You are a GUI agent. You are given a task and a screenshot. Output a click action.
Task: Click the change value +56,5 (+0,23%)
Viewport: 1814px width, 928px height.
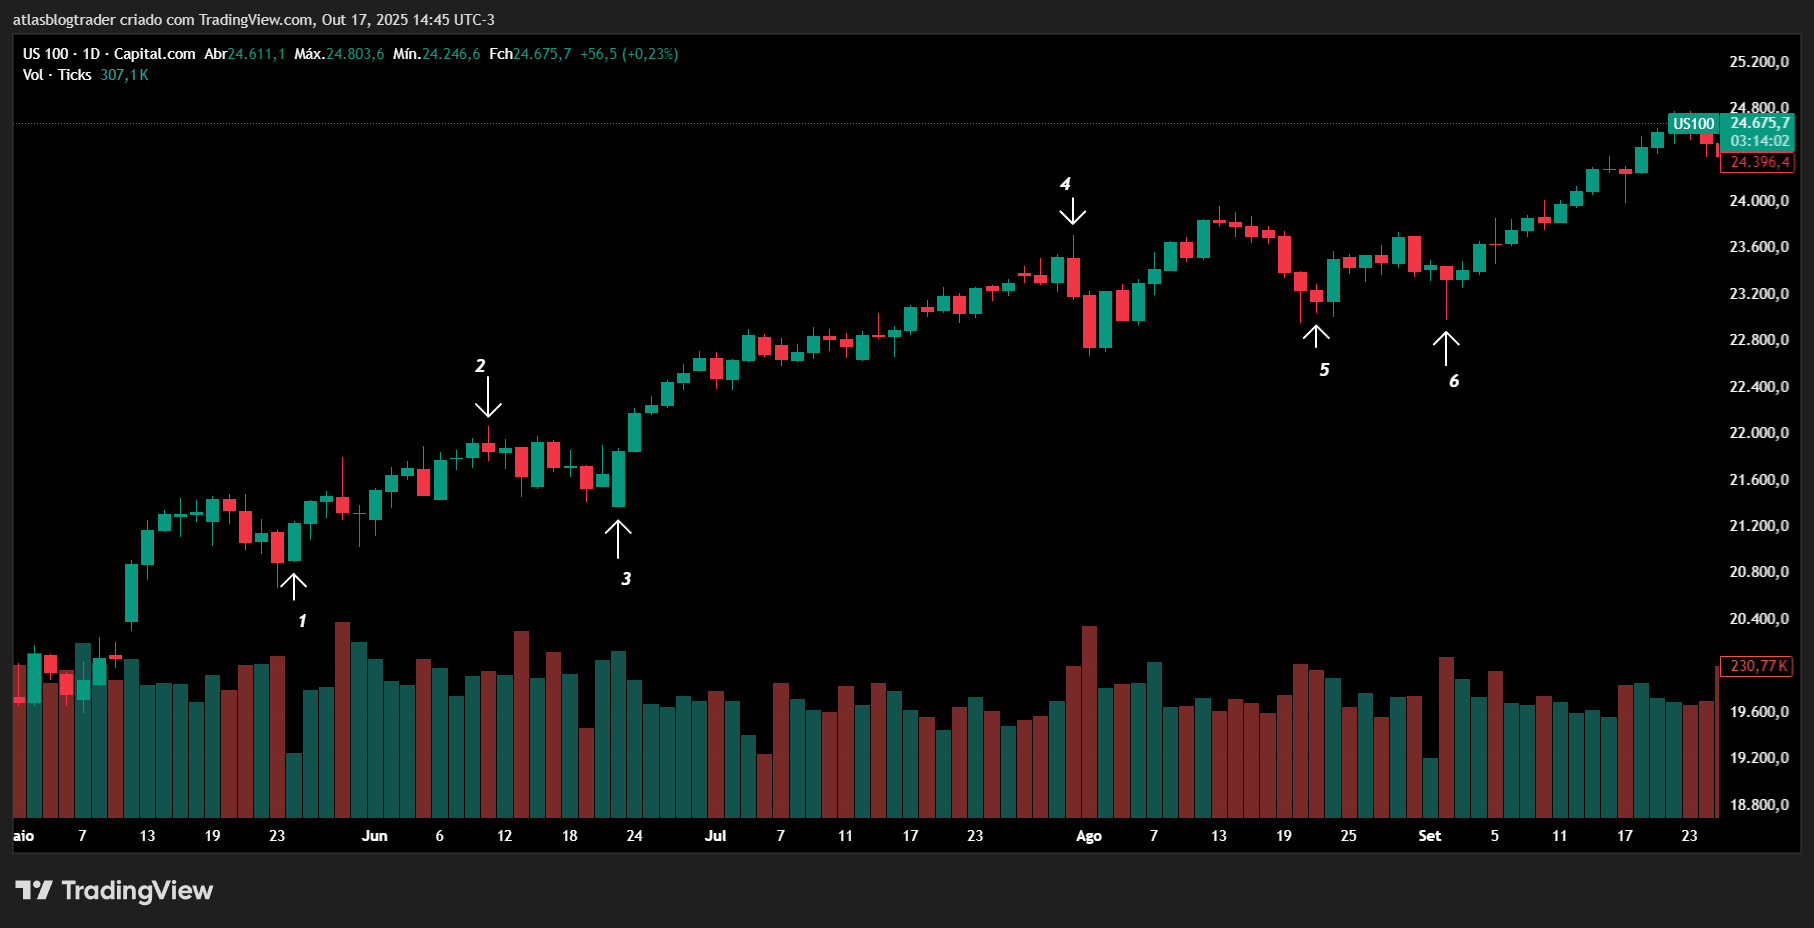coord(630,54)
